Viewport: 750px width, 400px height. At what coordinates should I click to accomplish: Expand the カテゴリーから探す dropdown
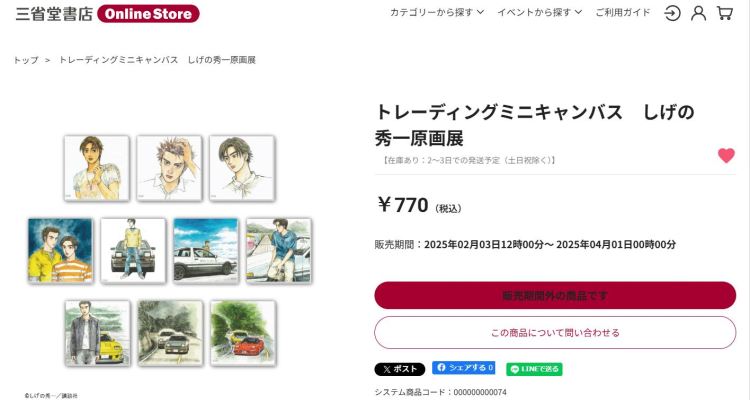pos(437,12)
